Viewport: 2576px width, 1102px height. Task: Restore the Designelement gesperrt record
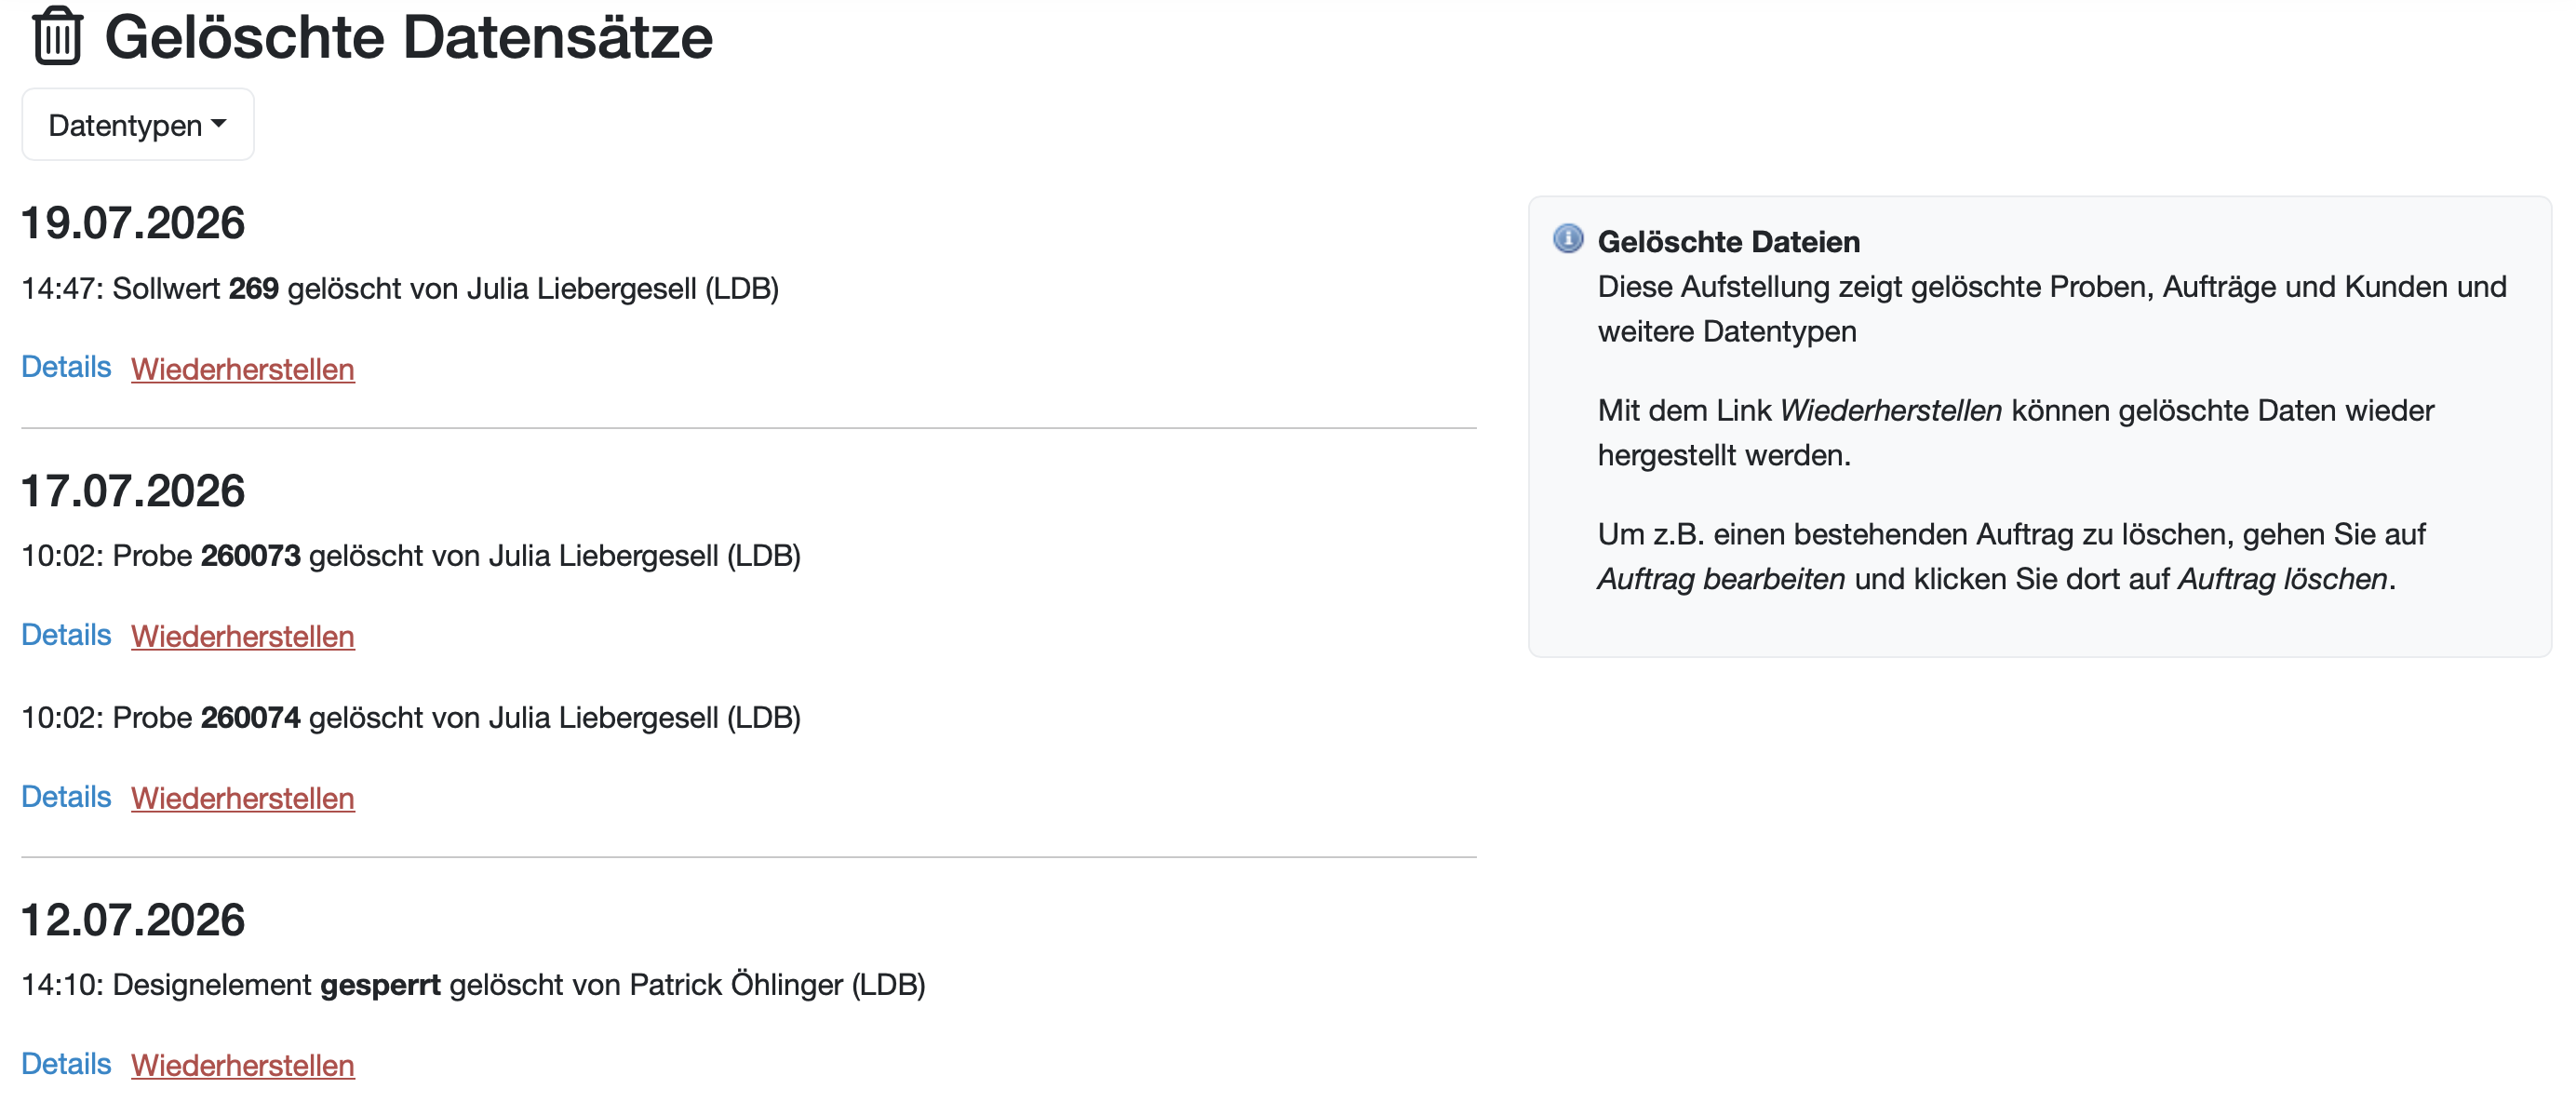coord(243,1066)
